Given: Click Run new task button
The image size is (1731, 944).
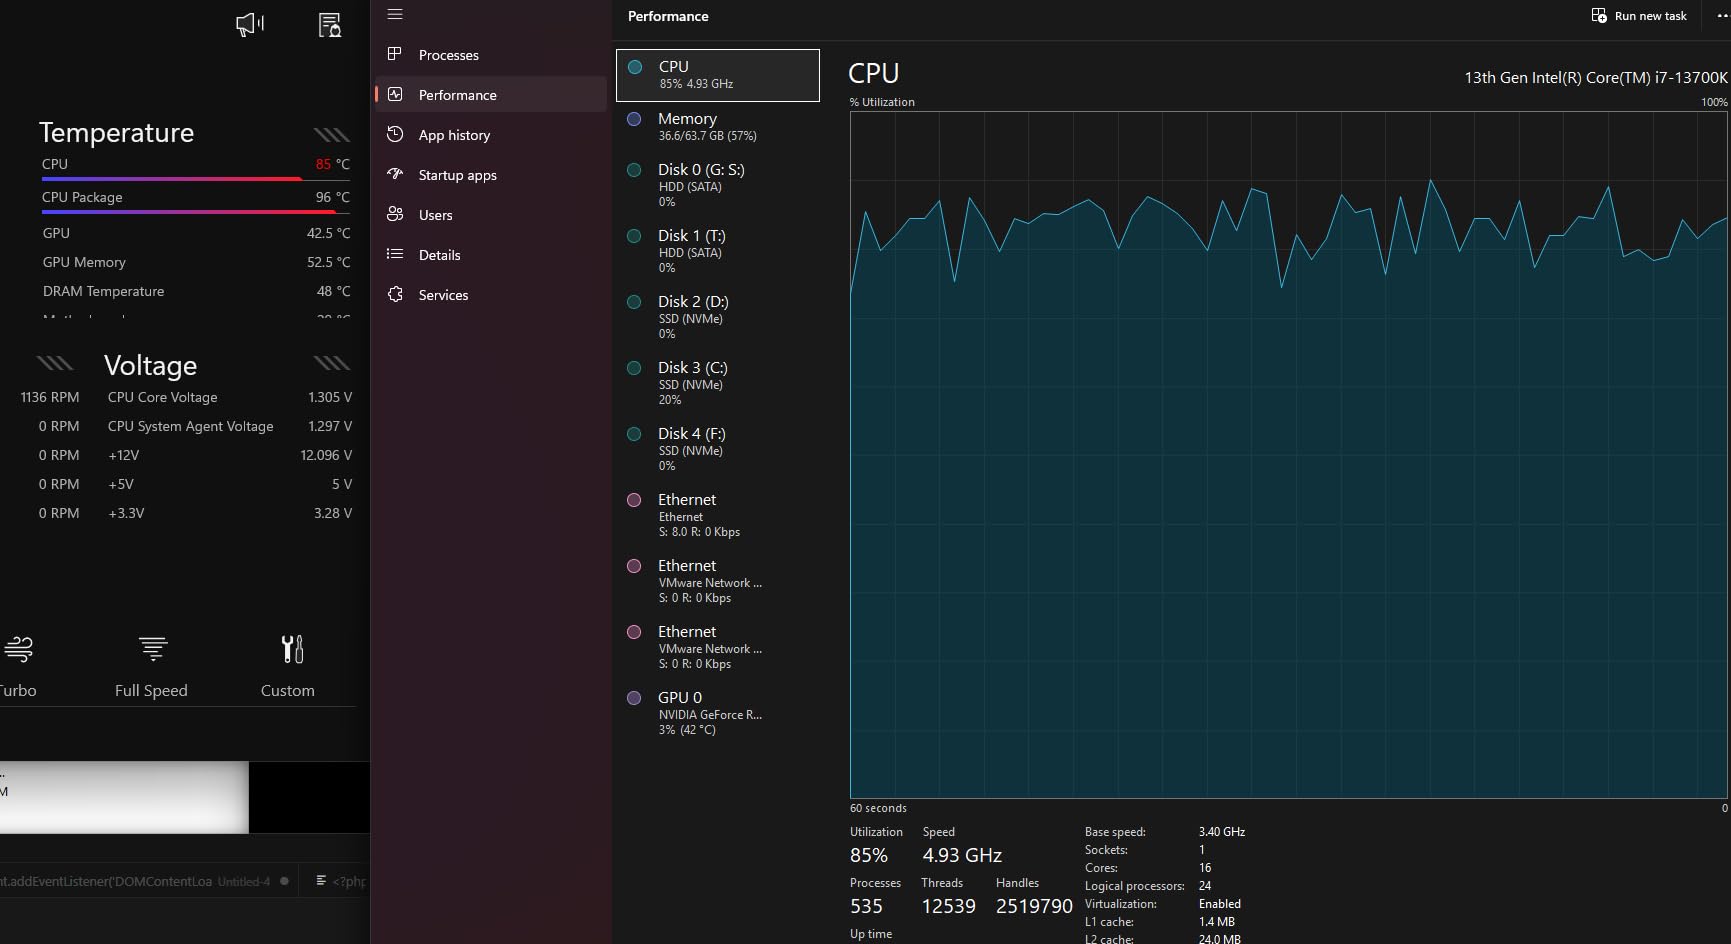Looking at the screenshot, I should click(1639, 16).
